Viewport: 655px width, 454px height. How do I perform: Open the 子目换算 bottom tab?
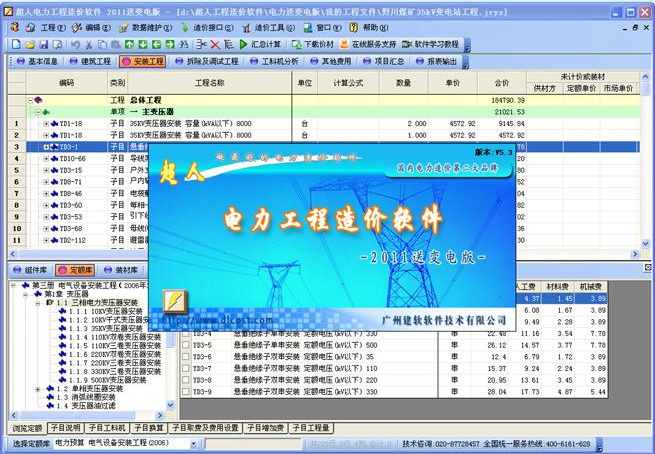pyautogui.click(x=148, y=428)
